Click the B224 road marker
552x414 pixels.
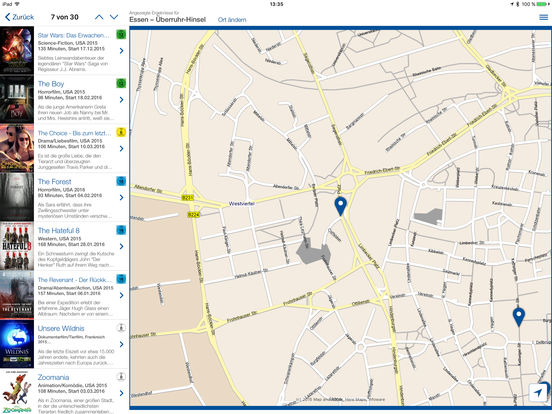(194, 214)
